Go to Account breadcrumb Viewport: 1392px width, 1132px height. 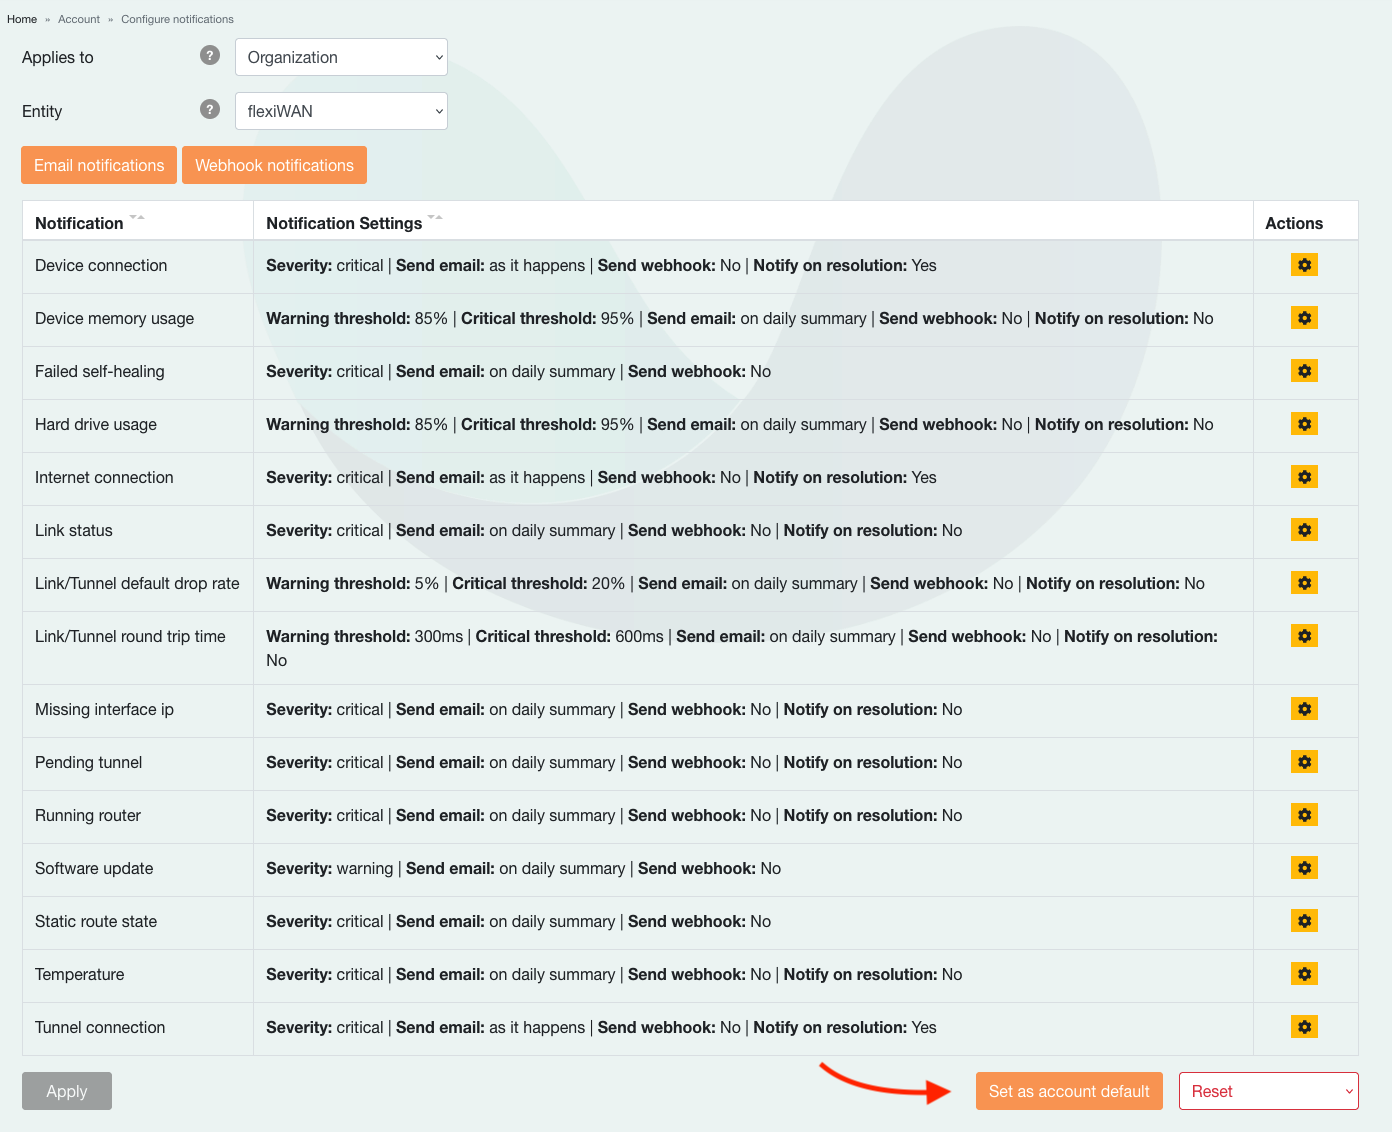[79, 19]
